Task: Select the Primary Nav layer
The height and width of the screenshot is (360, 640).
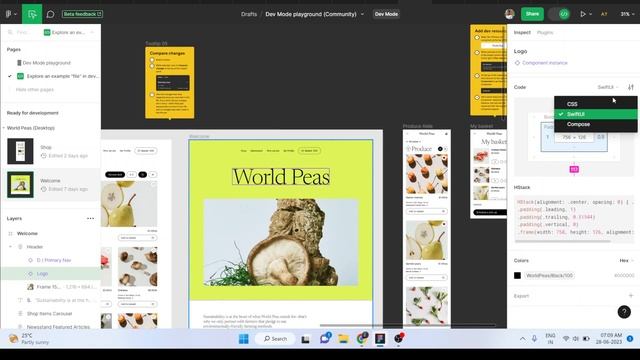Action: pyautogui.click(x=53, y=260)
